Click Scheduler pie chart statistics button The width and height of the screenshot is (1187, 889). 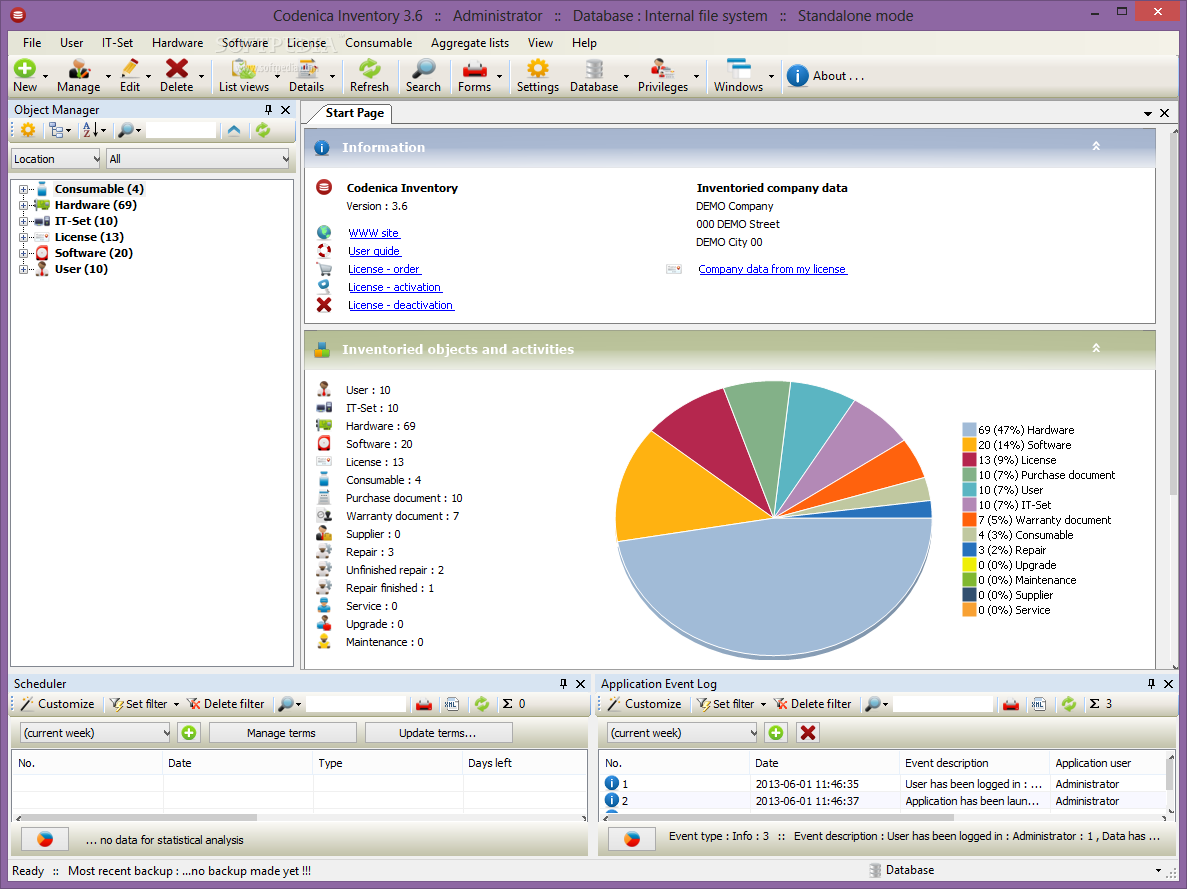[45, 839]
